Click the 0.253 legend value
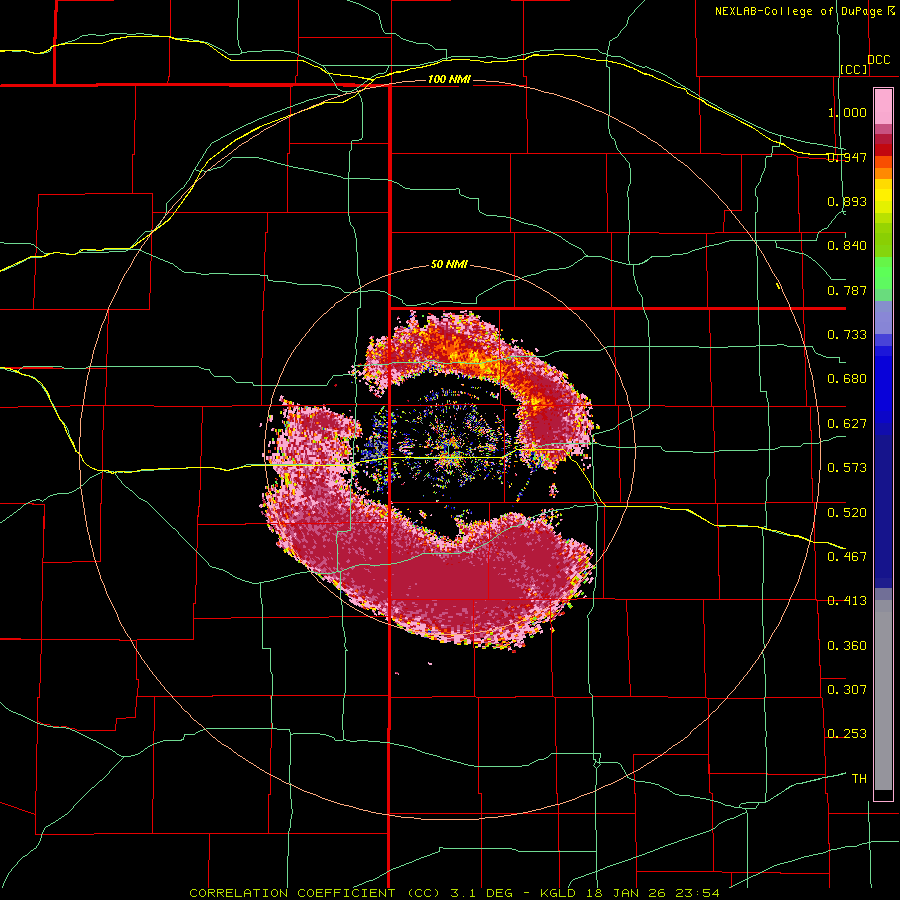This screenshot has height=900, width=900. pos(847,734)
